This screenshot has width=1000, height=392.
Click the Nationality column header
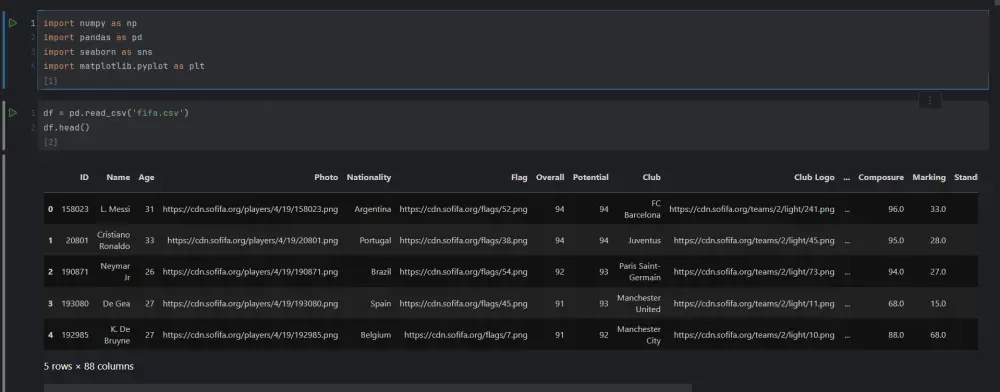[369, 177]
